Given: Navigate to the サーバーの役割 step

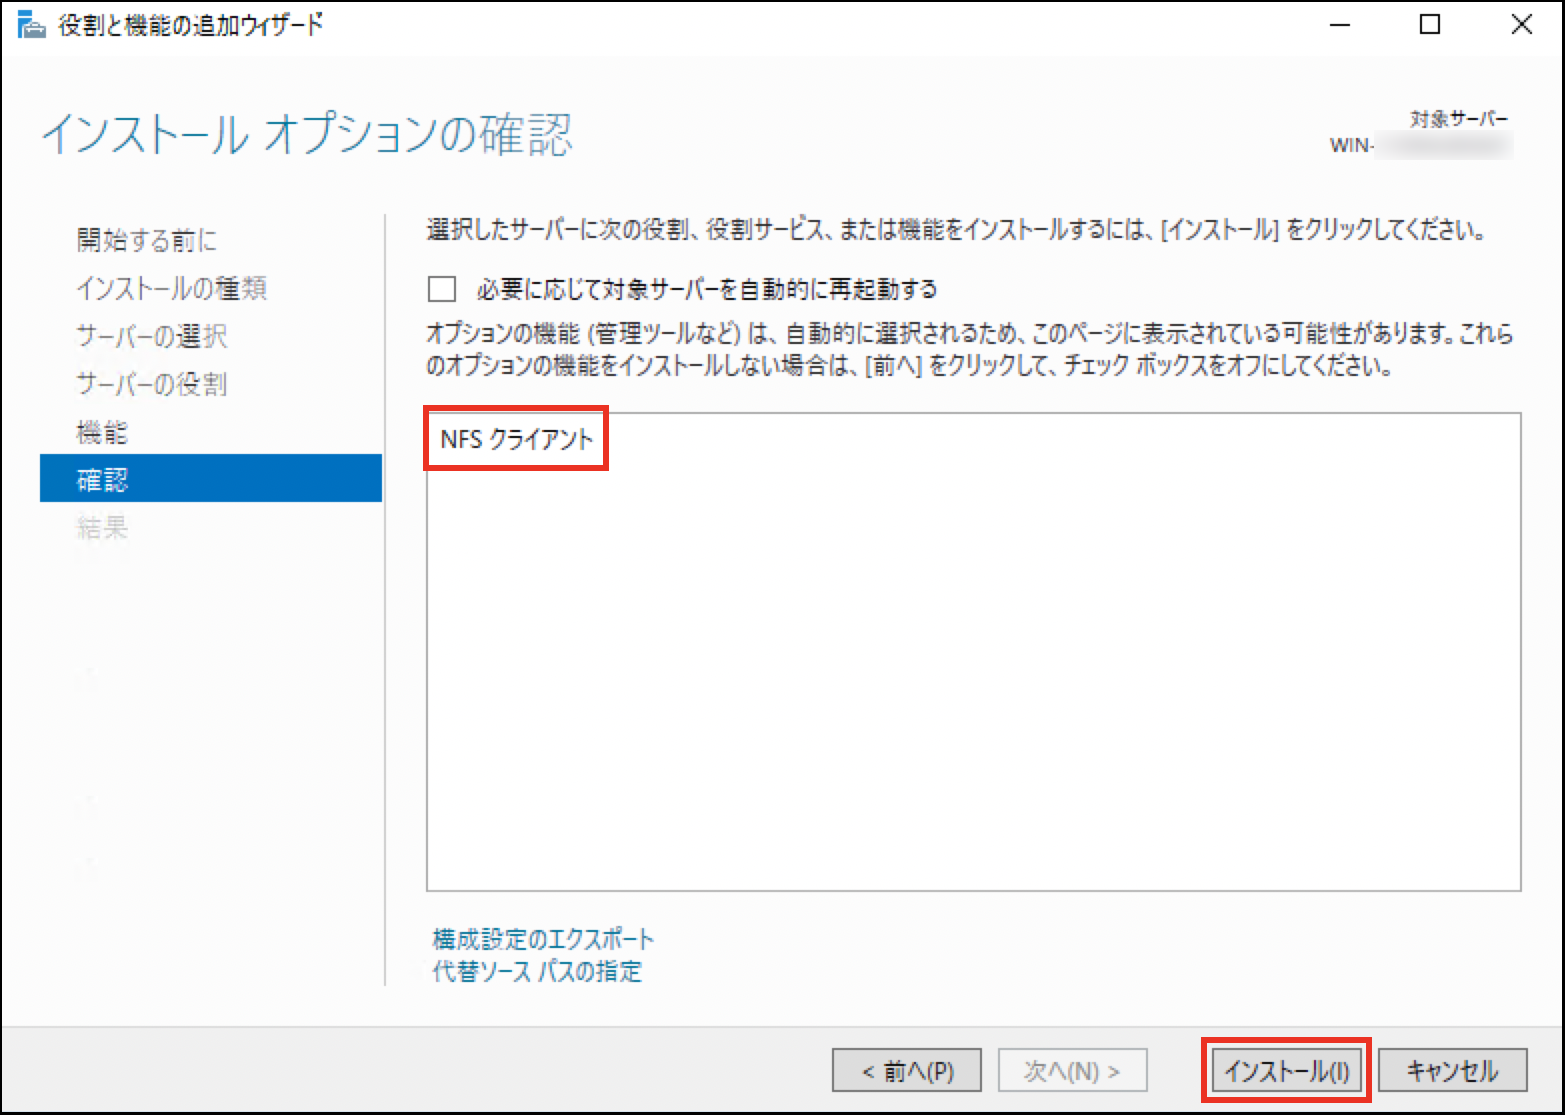Looking at the screenshot, I should [x=152, y=384].
